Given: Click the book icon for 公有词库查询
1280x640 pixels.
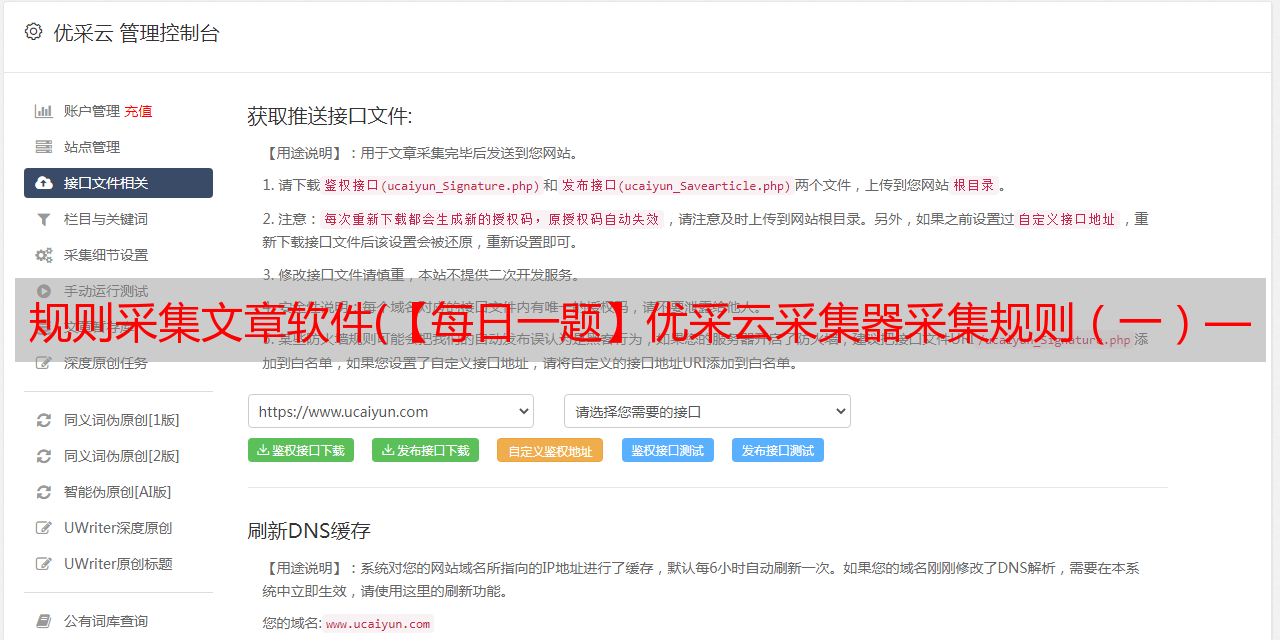Looking at the screenshot, I should [44, 621].
